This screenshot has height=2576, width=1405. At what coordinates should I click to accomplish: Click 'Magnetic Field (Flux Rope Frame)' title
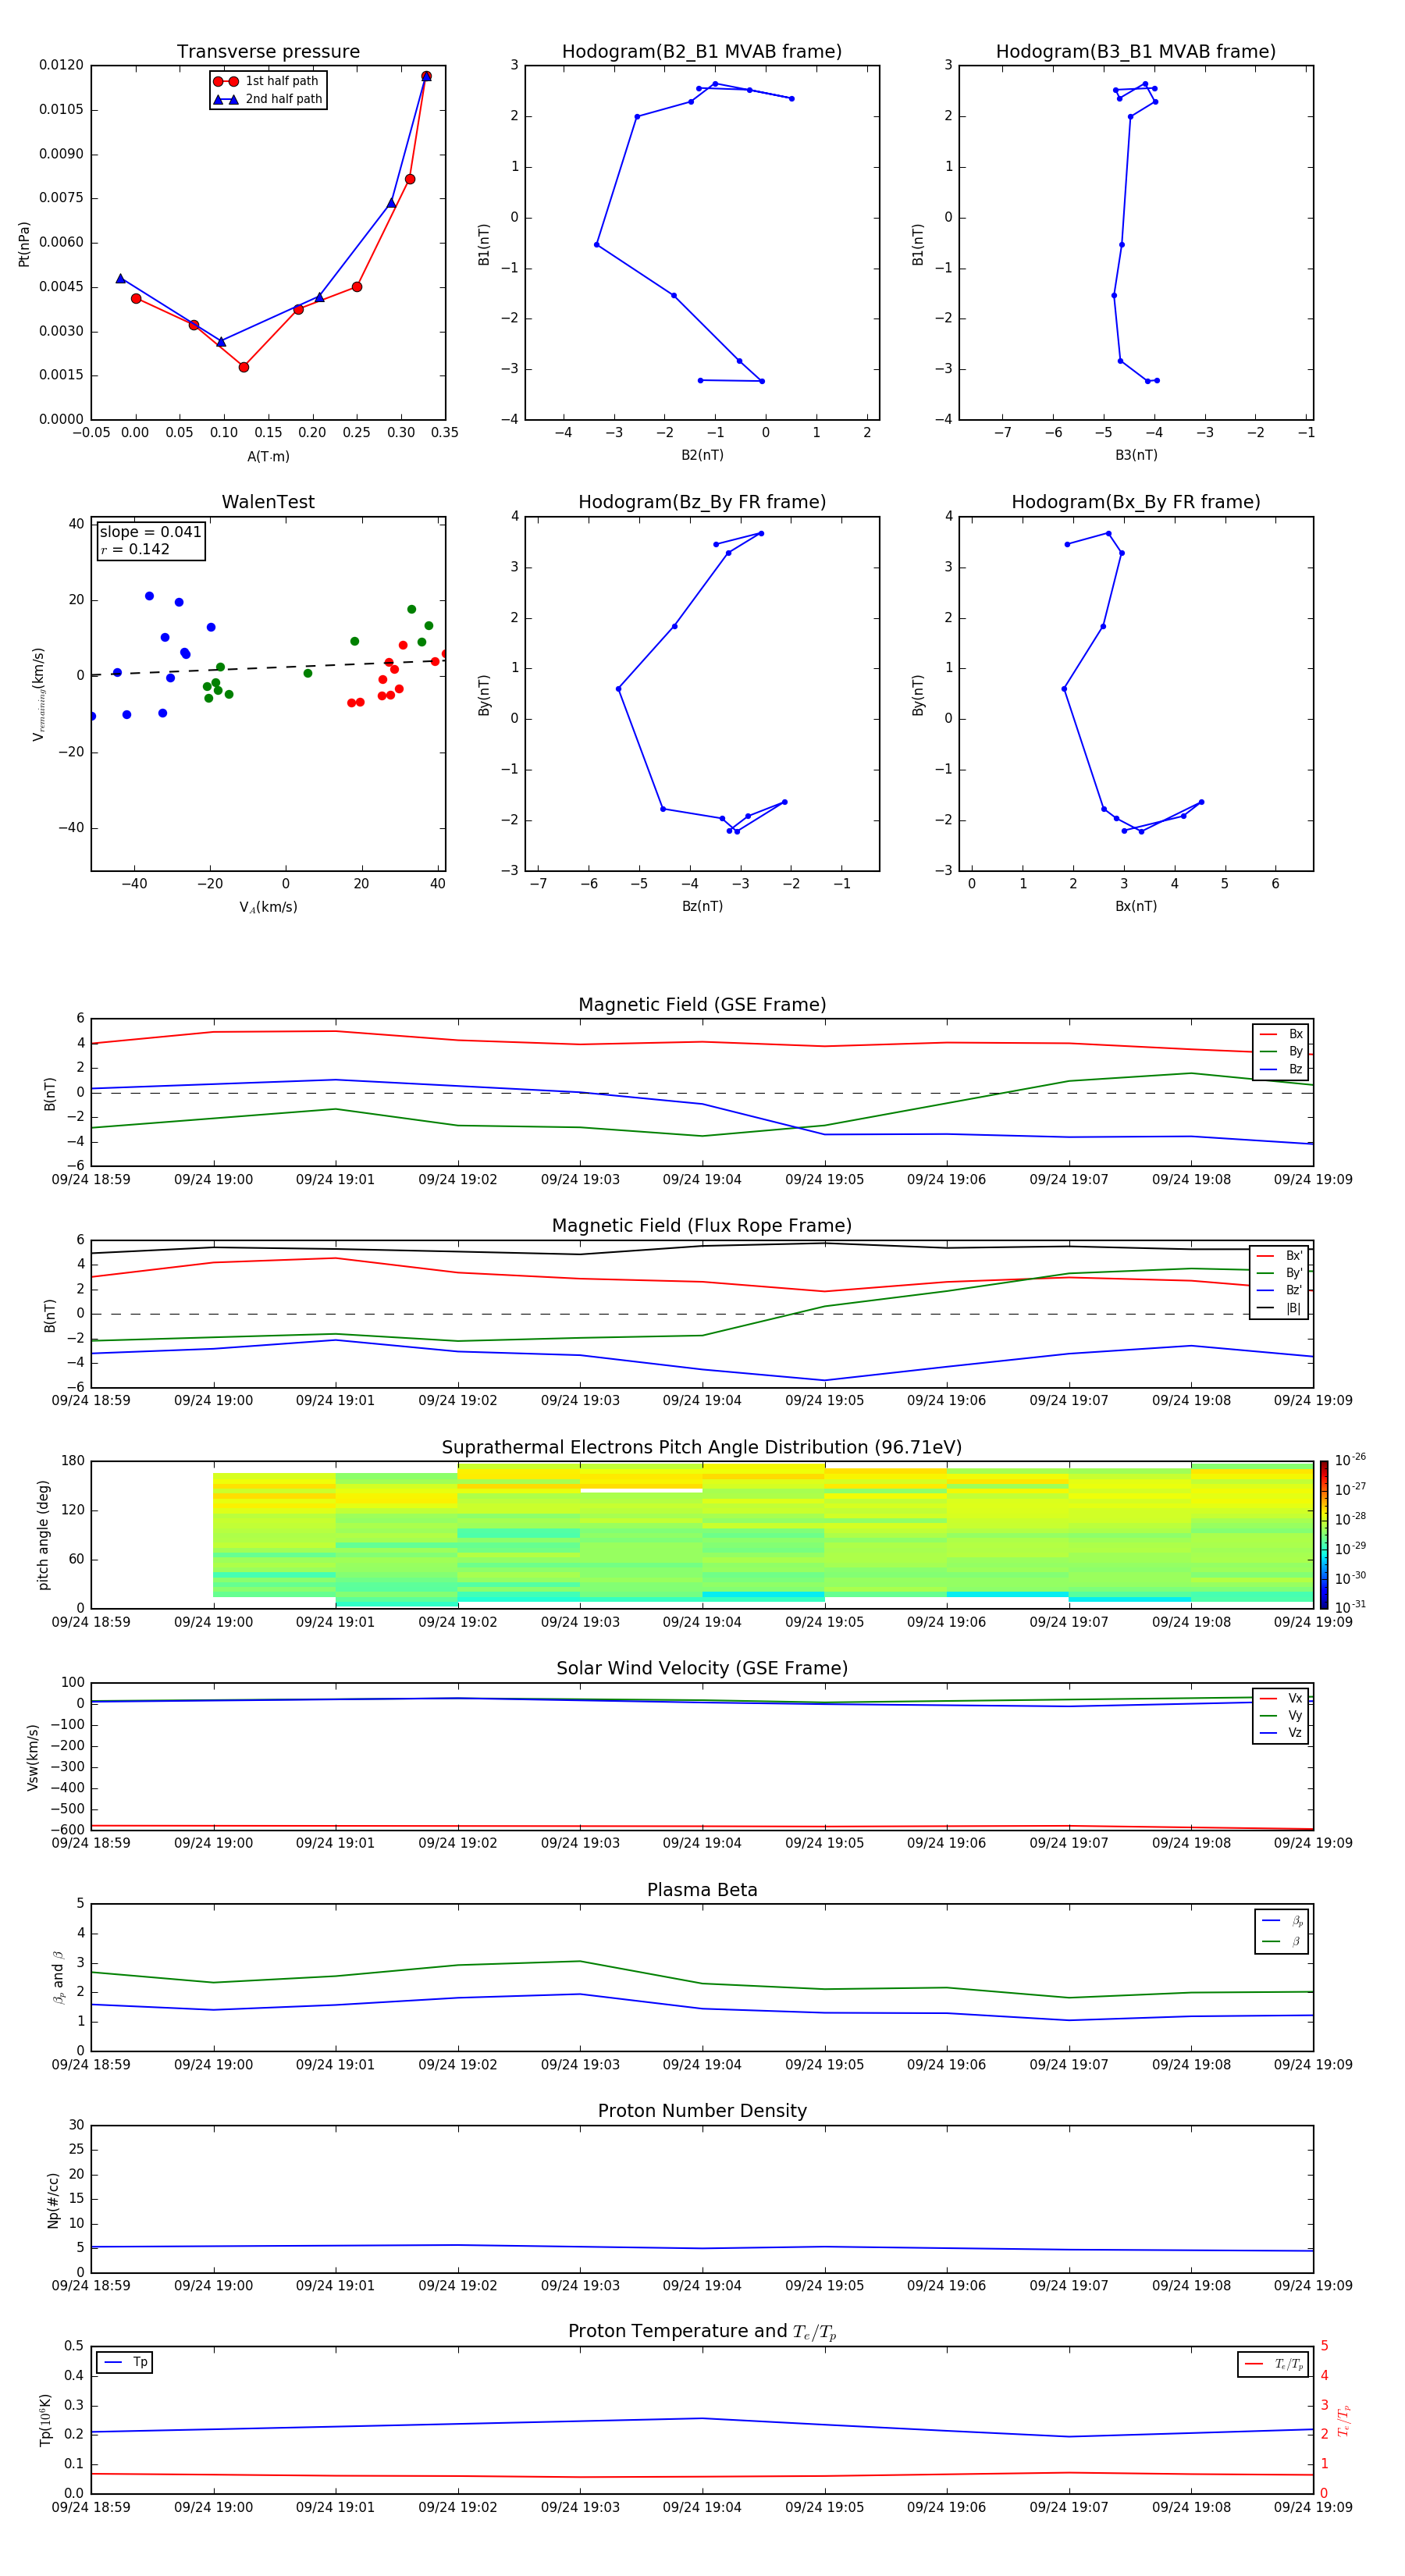[702, 1226]
